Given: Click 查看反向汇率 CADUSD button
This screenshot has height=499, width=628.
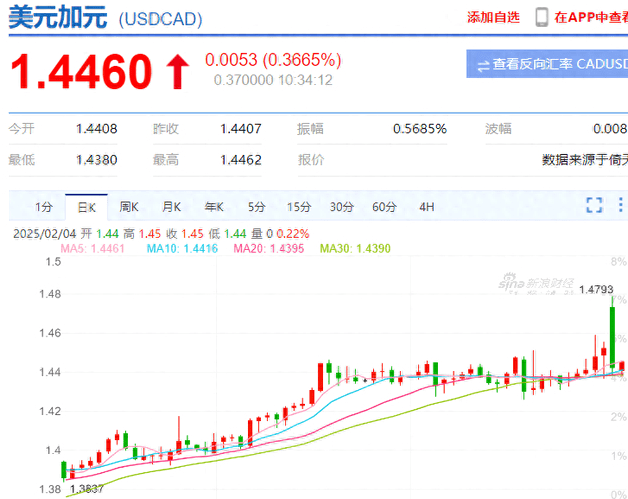Looking at the screenshot, I should point(547,64).
